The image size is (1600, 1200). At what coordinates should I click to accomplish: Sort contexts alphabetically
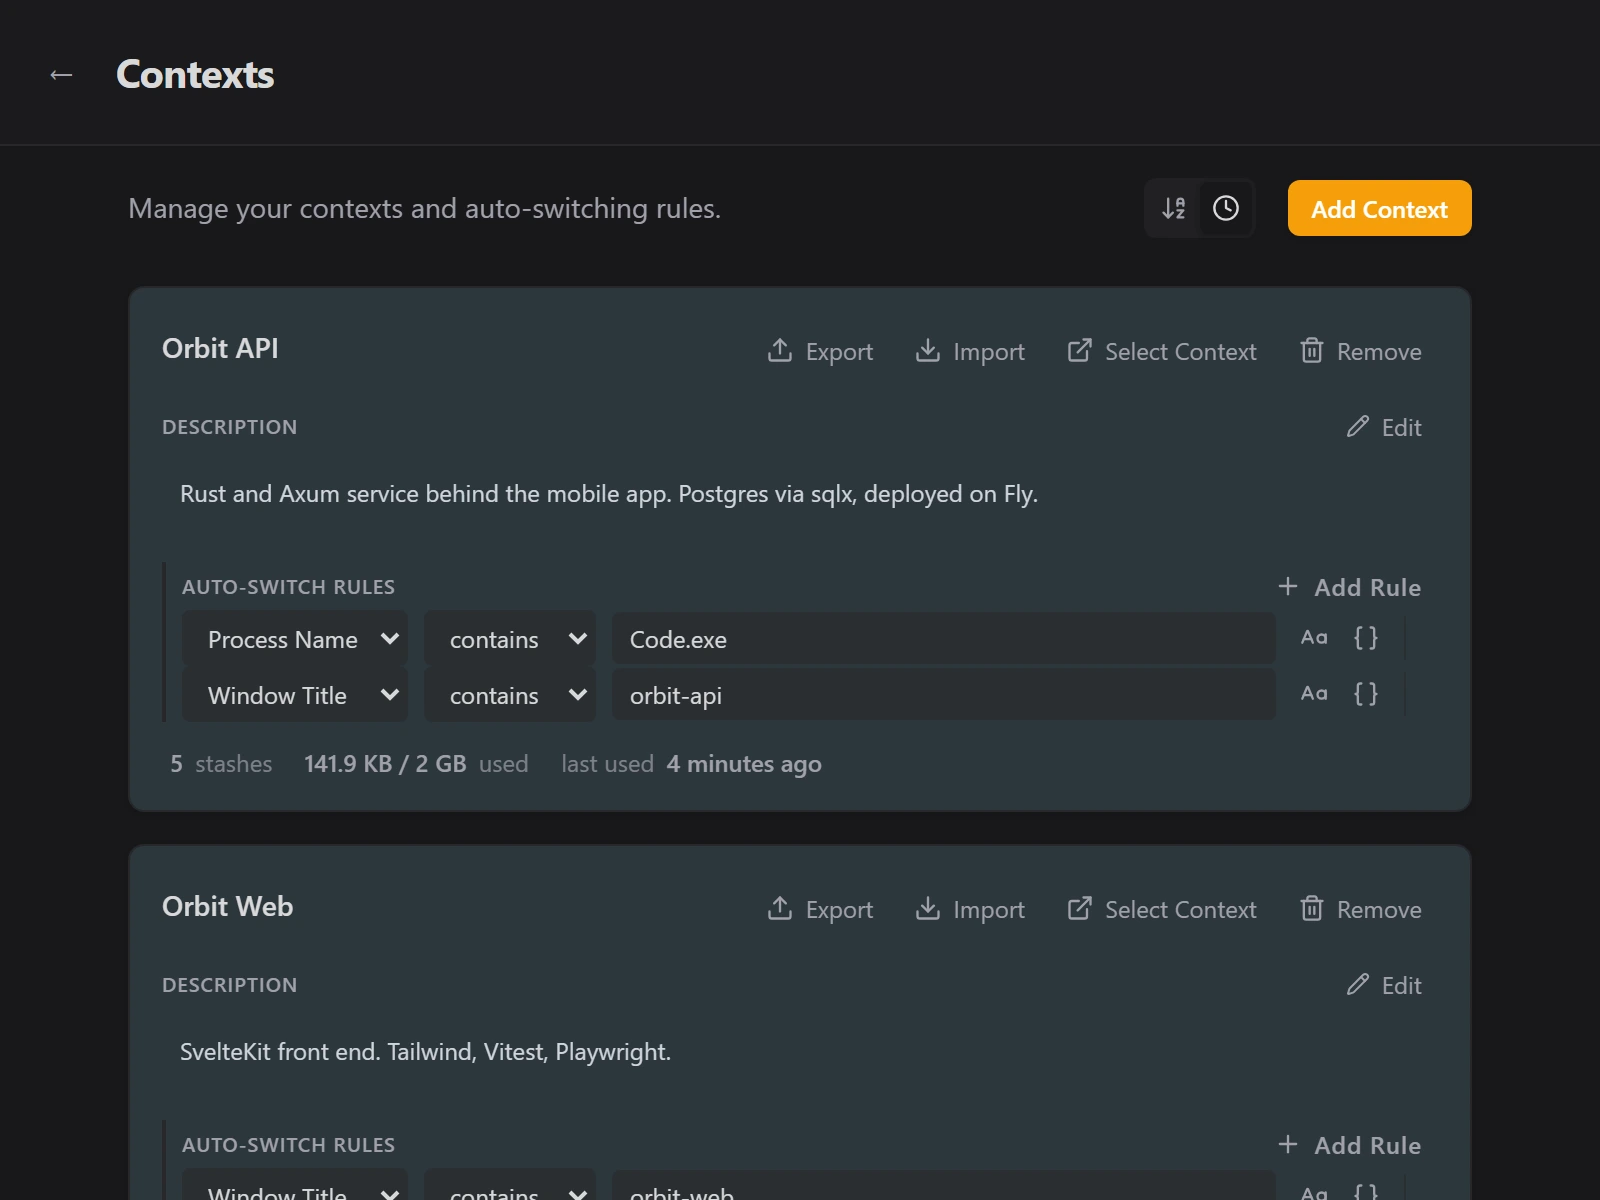click(x=1174, y=208)
